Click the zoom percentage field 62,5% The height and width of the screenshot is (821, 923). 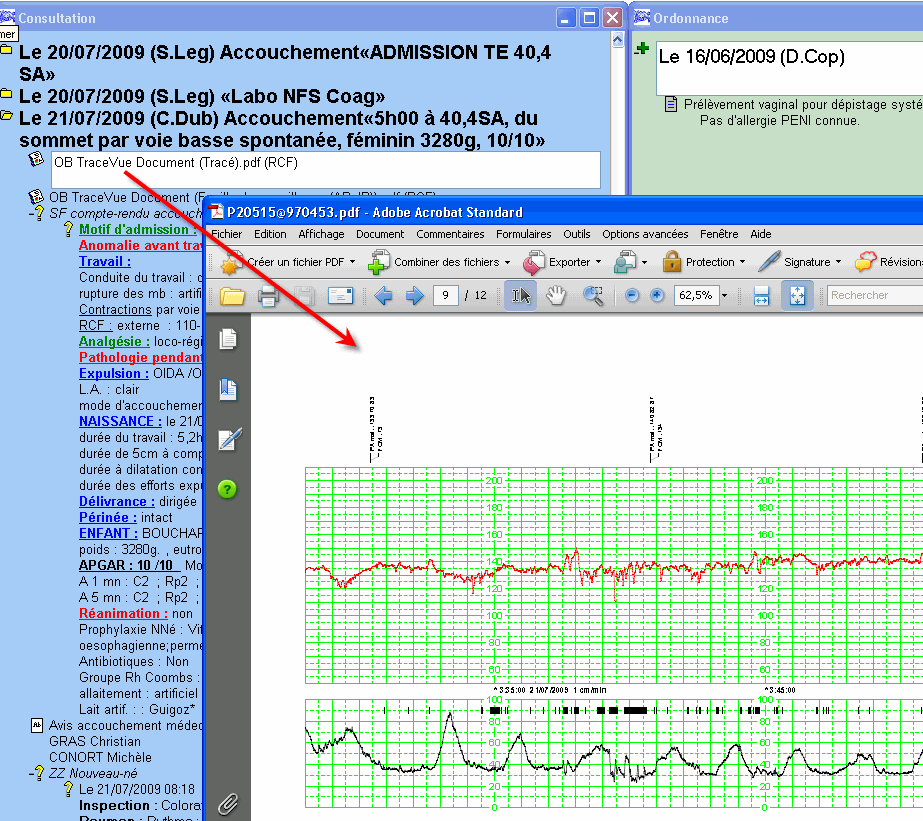tap(696, 295)
